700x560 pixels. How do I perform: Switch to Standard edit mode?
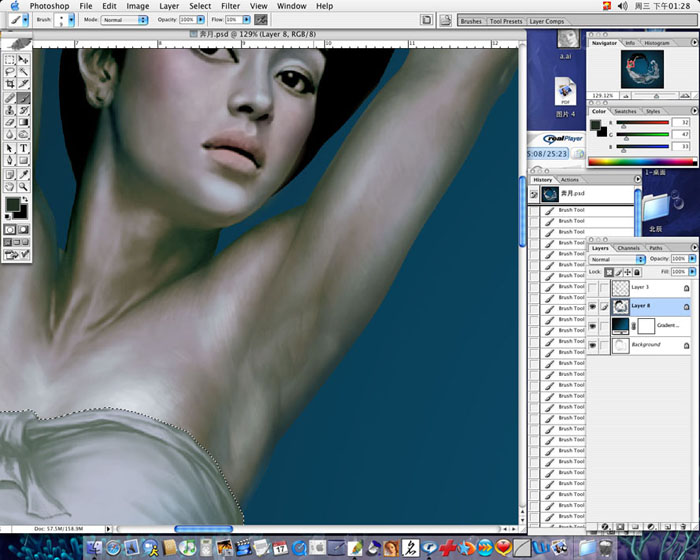coord(10,230)
